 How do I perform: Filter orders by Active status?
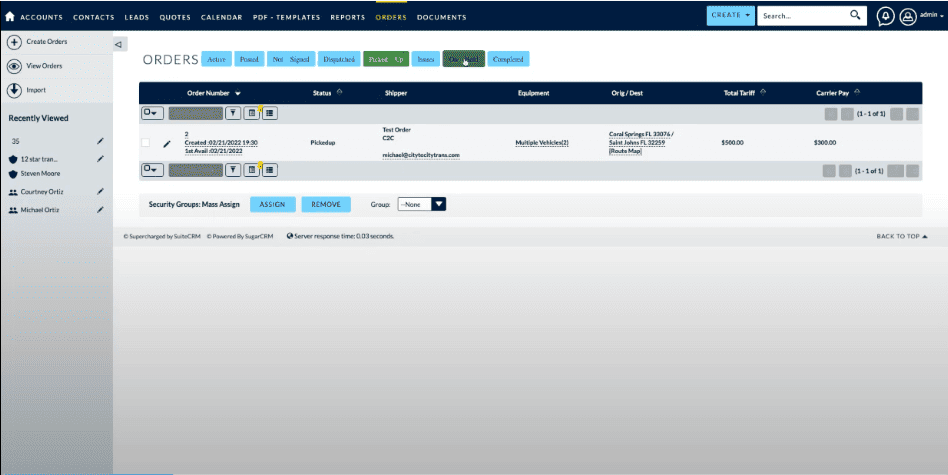[216, 59]
